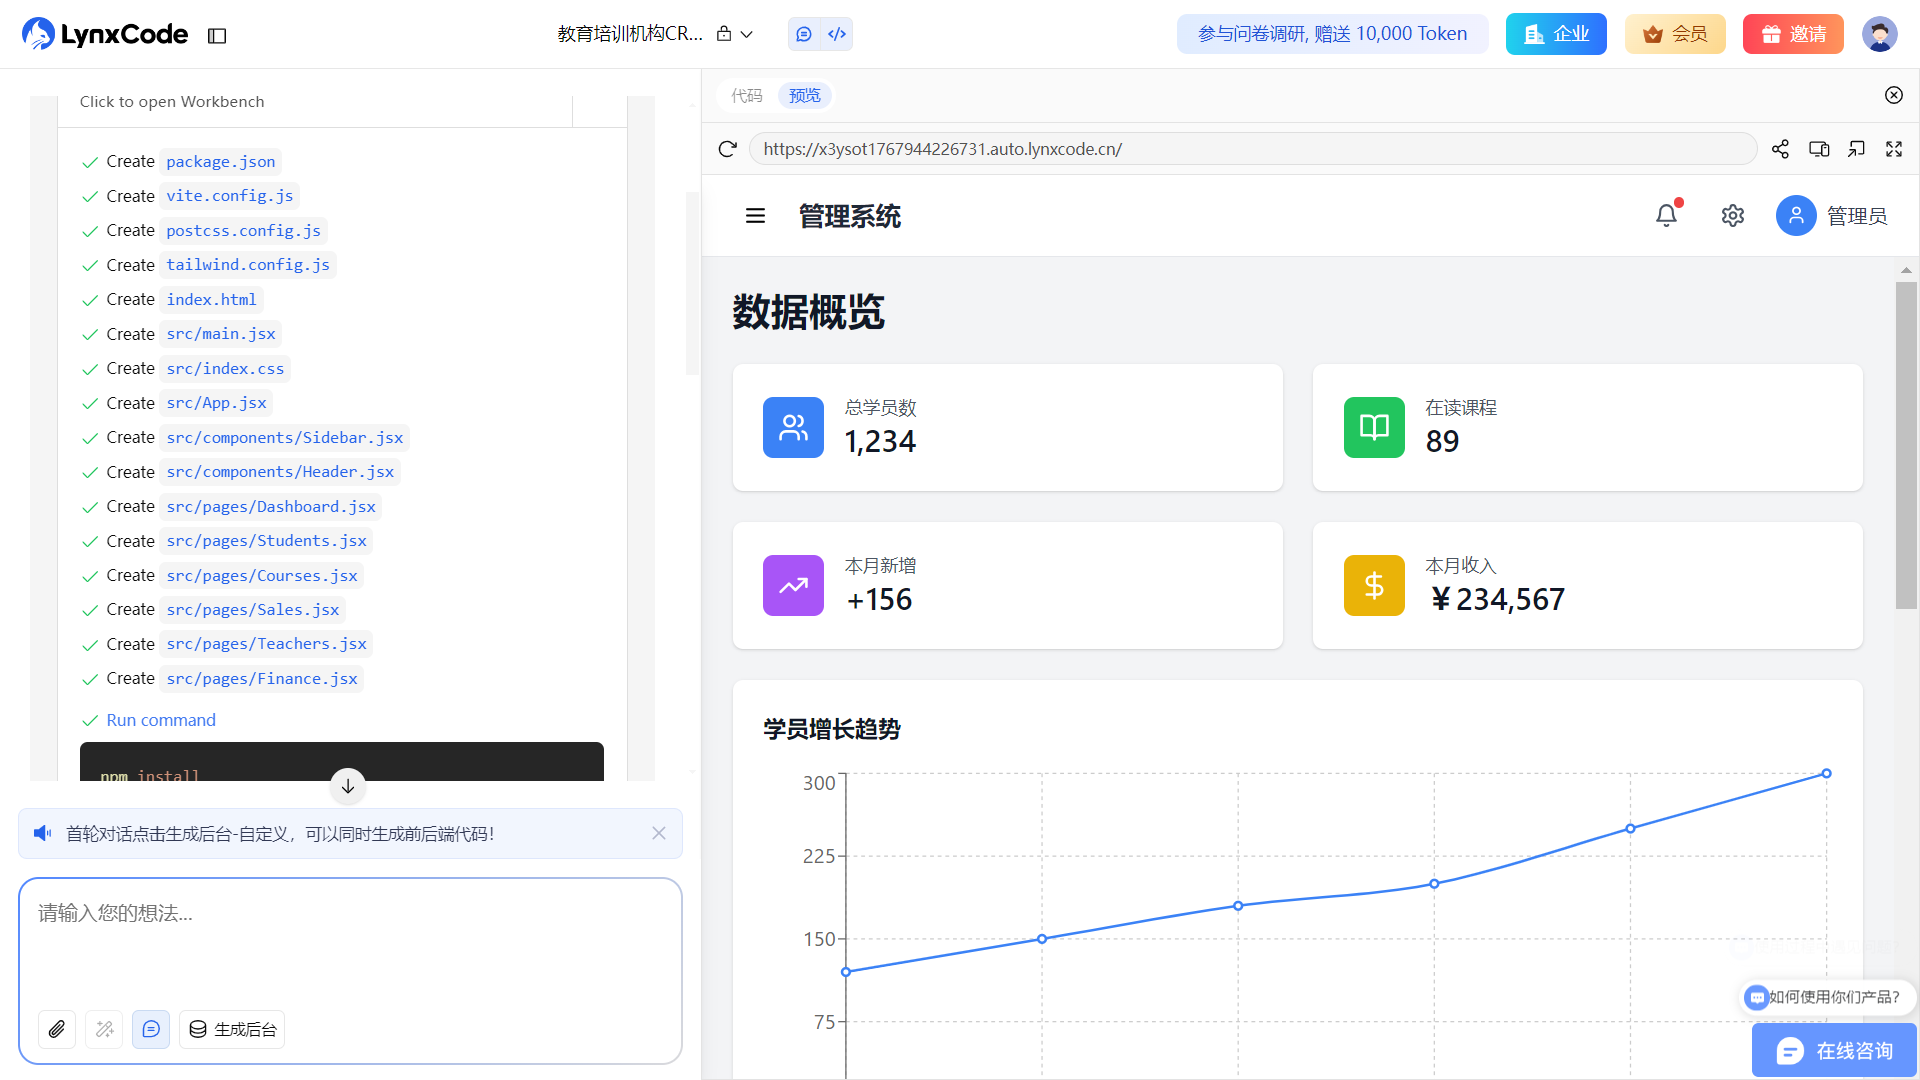Click the 企业 button
1920x1080 pixels.
pos(1556,34)
